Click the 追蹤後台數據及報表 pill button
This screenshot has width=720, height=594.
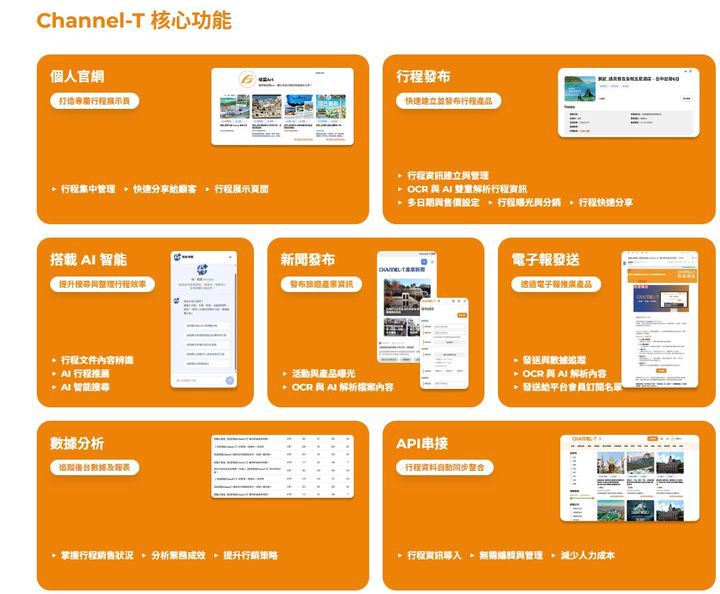click(x=94, y=467)
